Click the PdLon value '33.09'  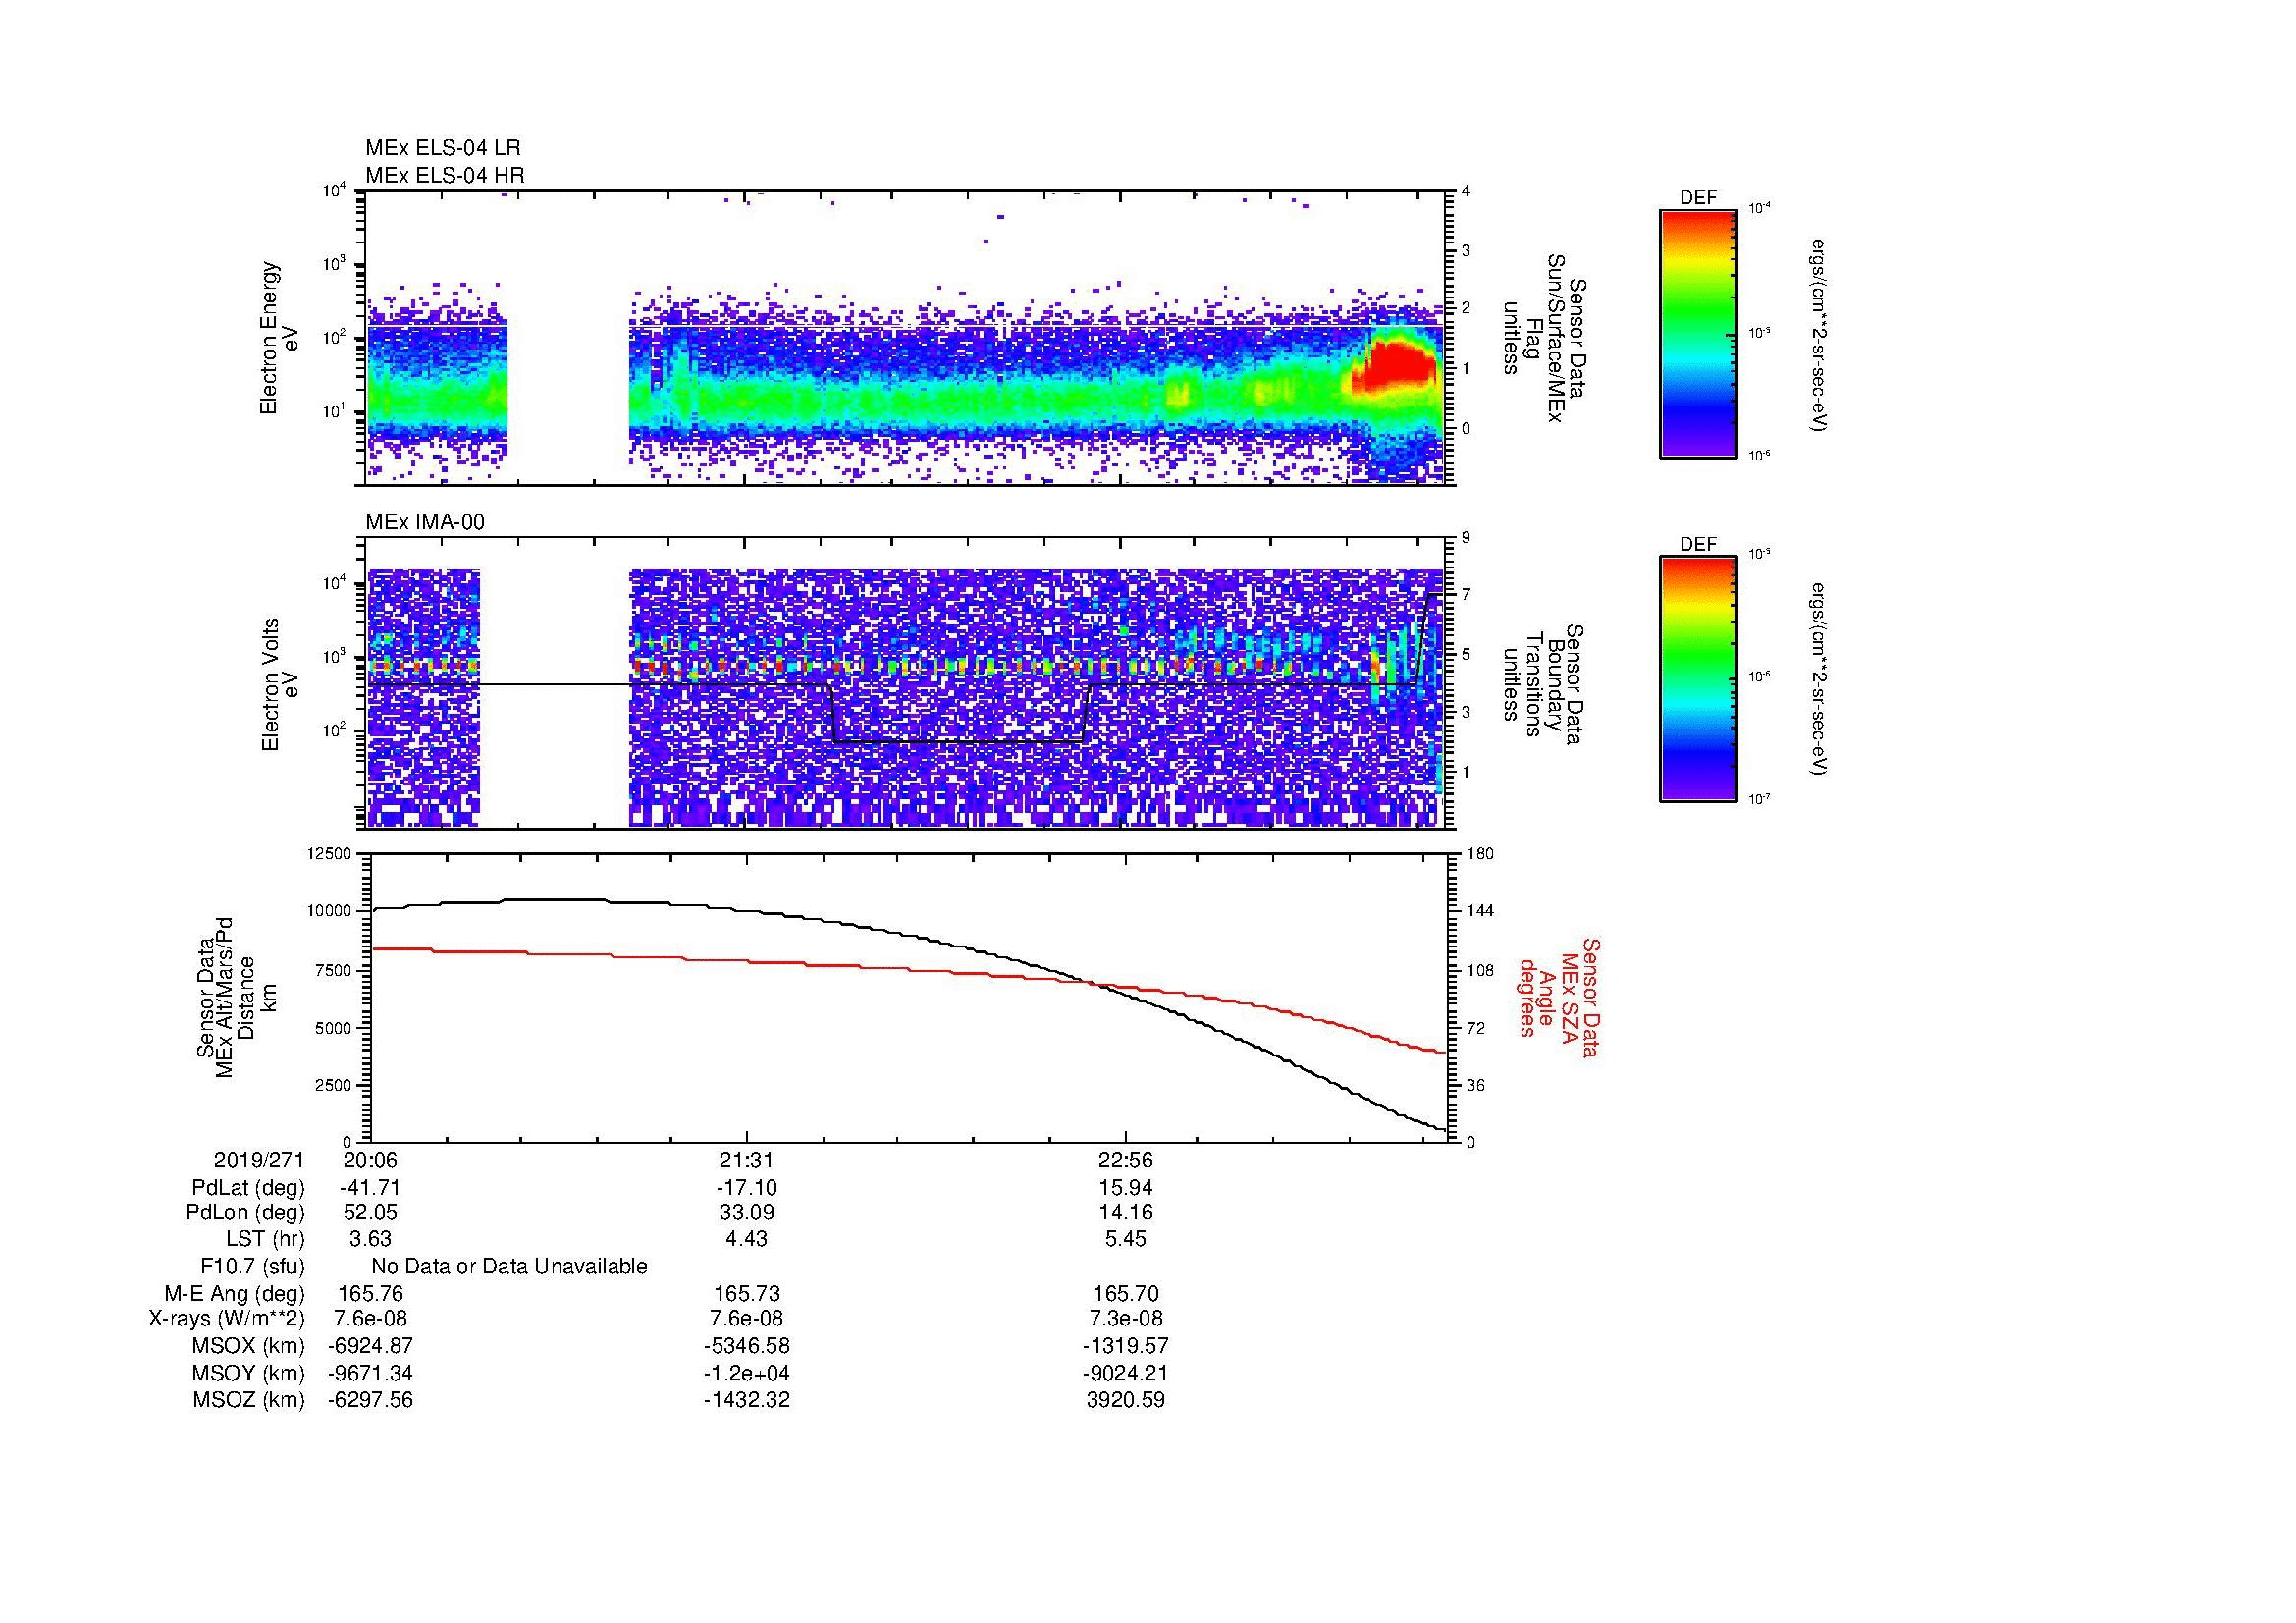click(x=746, y=1213)
